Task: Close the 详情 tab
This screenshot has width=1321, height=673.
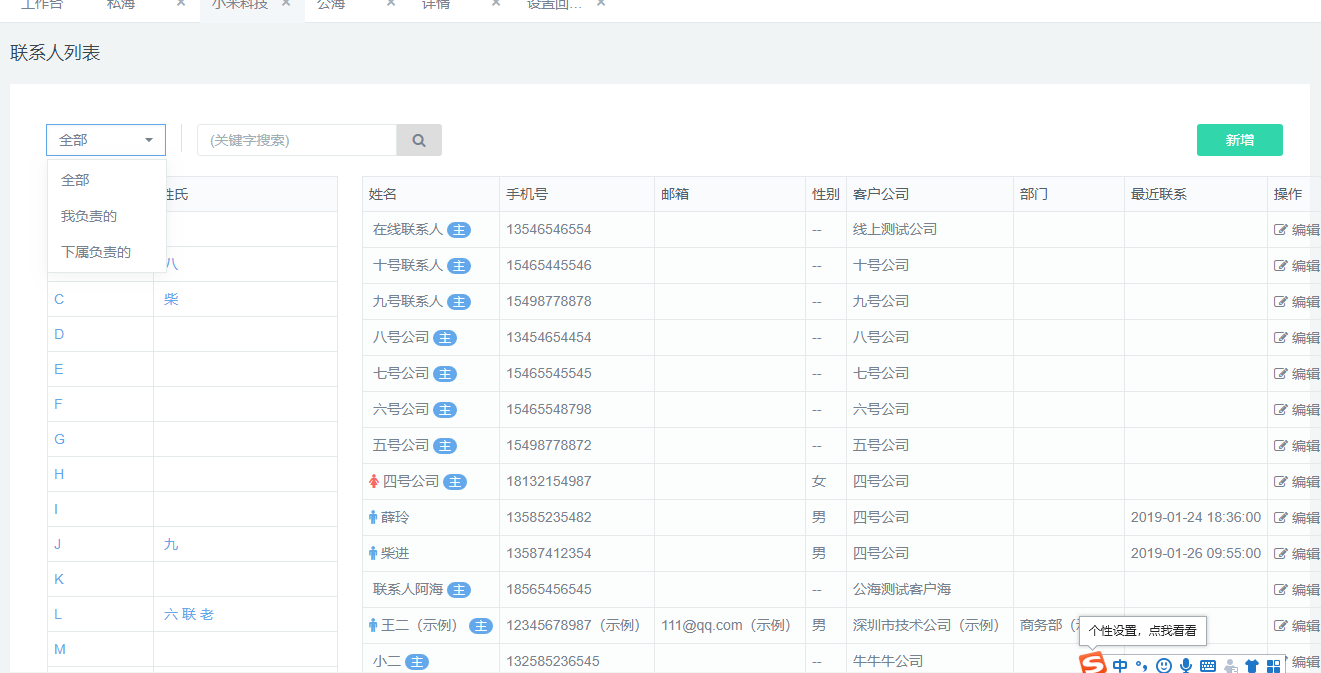Action: tap(496, 3)
